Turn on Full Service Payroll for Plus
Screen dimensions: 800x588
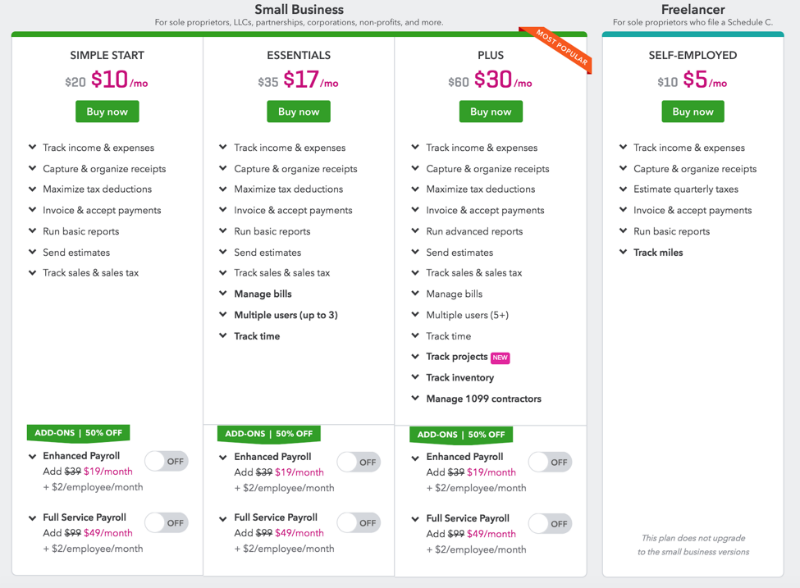[550, 523]
